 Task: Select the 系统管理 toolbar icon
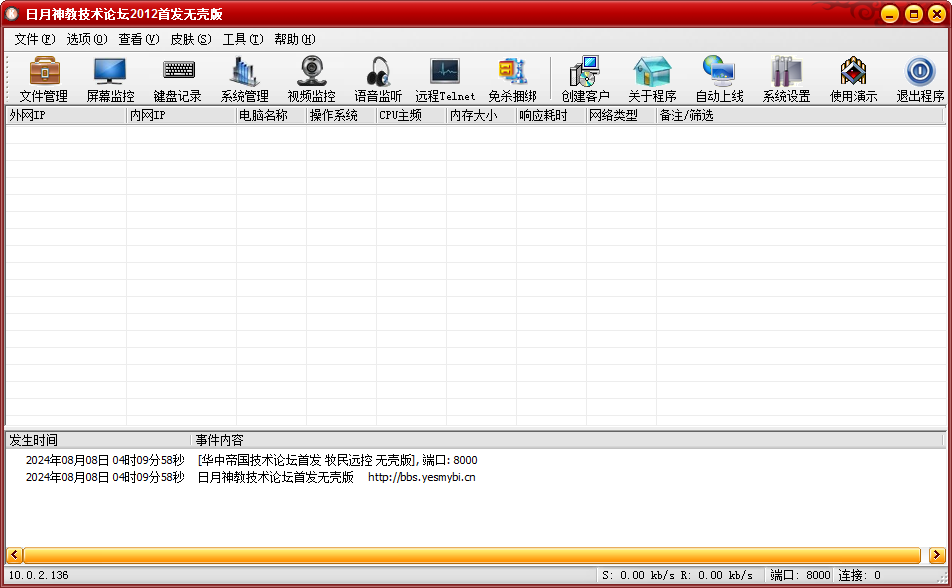point(244,79)
